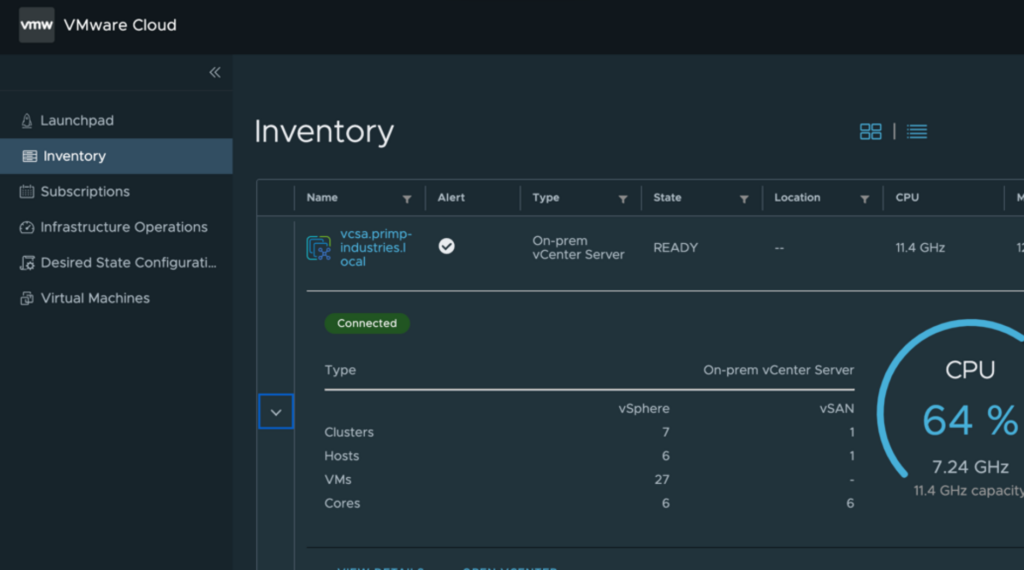The image size is (1024, 570).
Task: Click the Cores row label
Action: click(342, 503)
